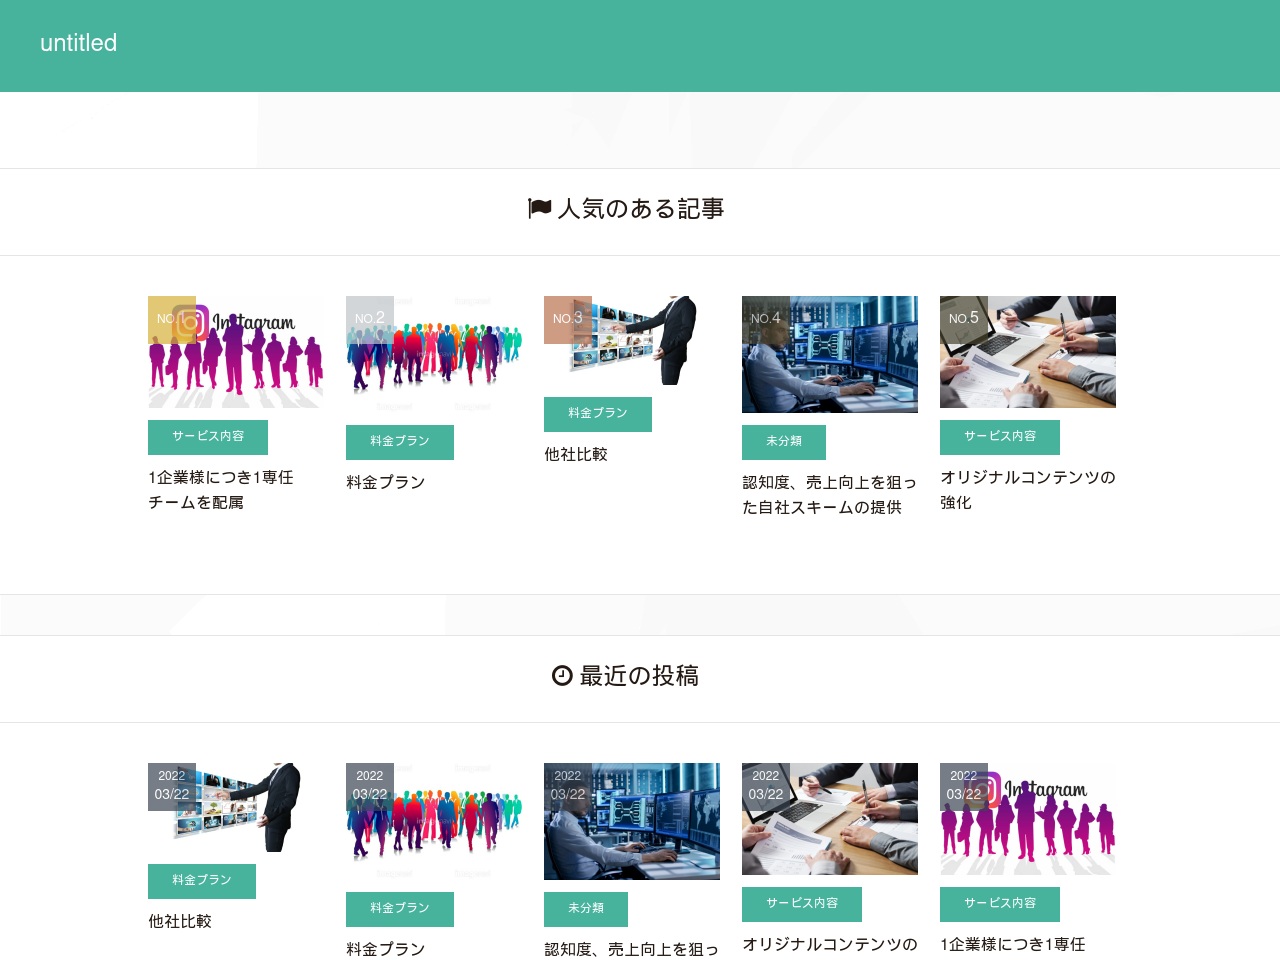Open recent post 認知度、売上向上を狙っ
The width and height of the screenshot is (1280, 960).
point(631,949)
